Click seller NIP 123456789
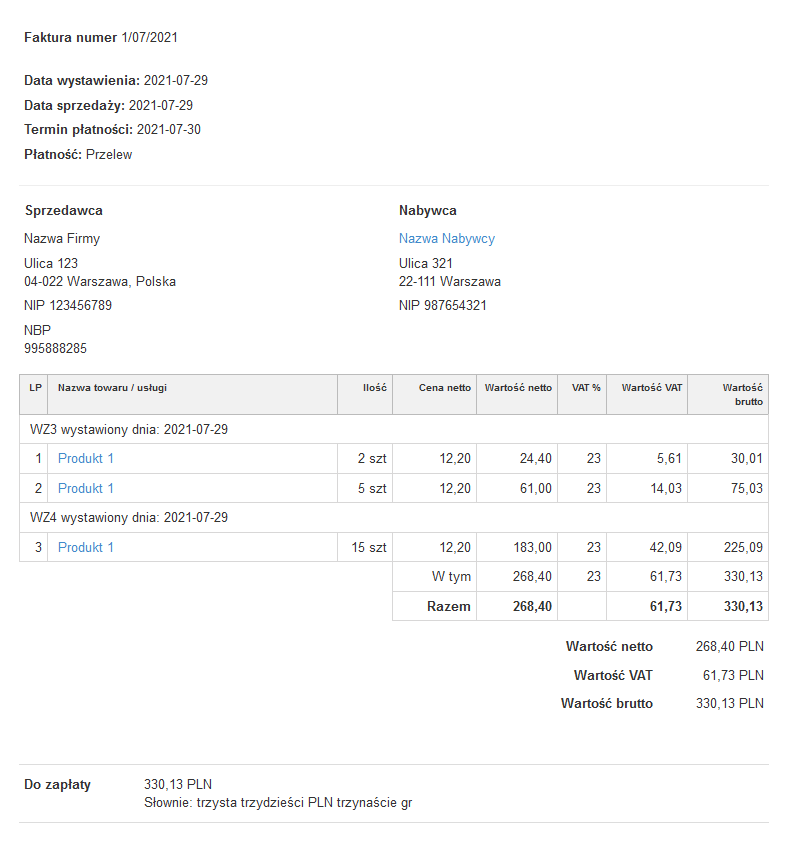This screenshot has height=863, width=793. tap(68, 305)
